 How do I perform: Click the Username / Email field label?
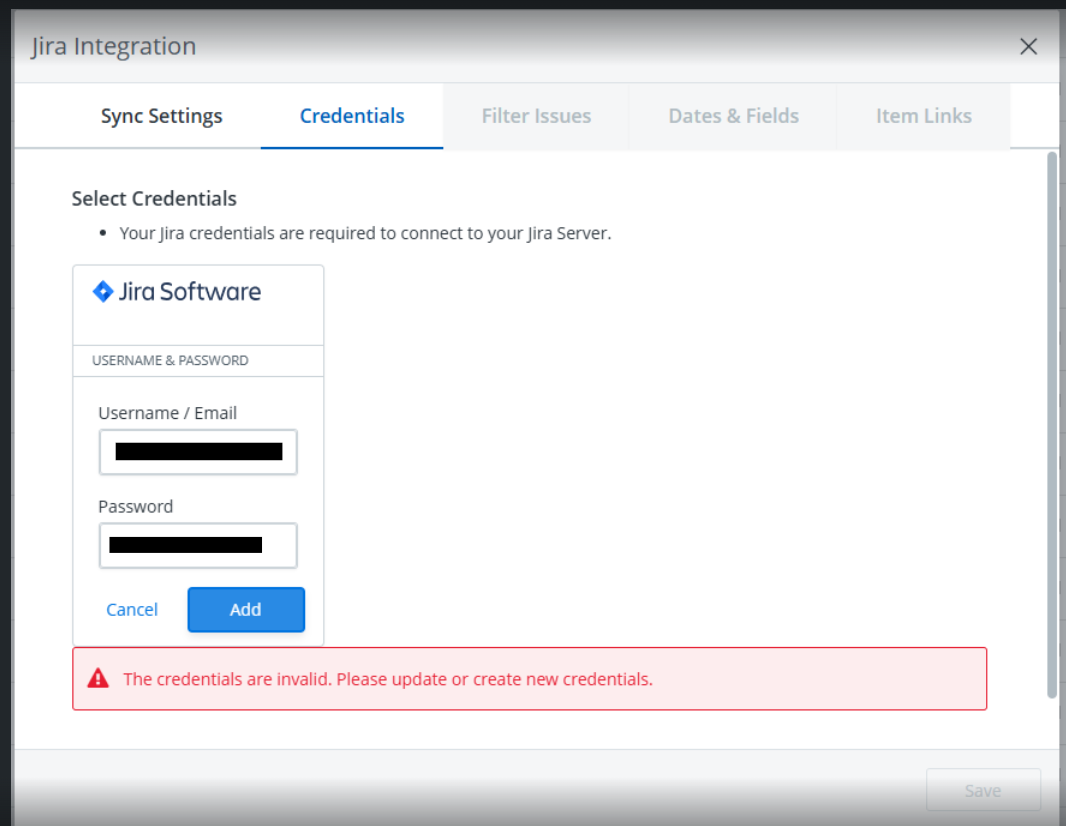[x=167, y=413]
